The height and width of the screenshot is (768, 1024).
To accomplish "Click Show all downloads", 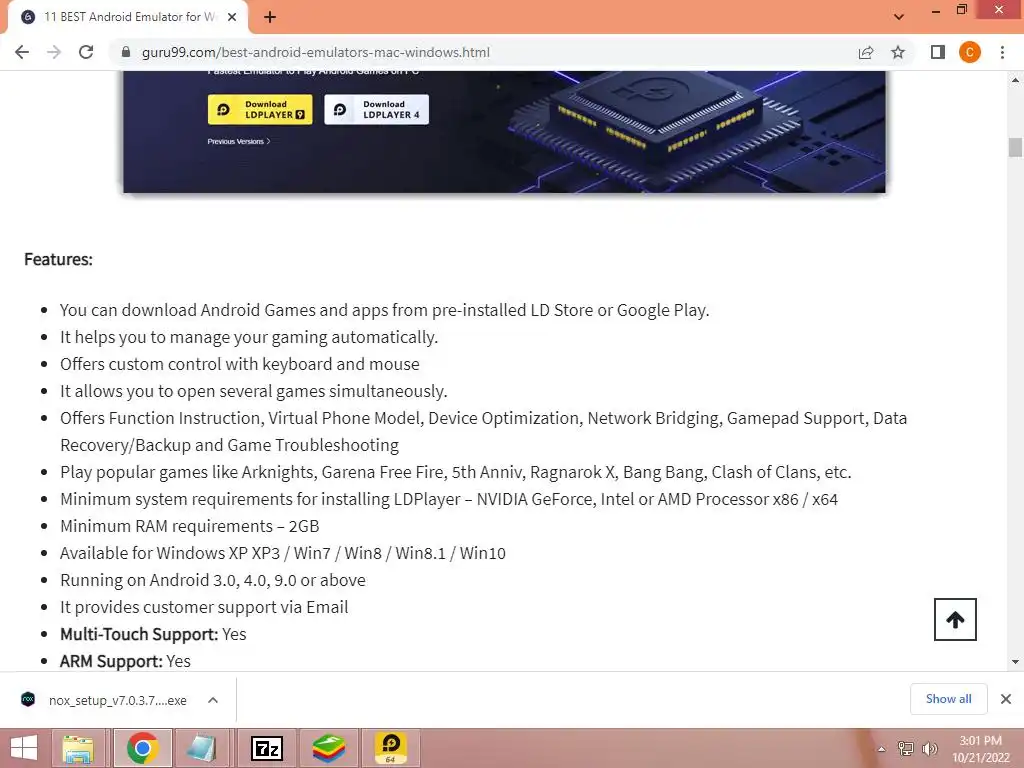I will [x=948, y=699].
